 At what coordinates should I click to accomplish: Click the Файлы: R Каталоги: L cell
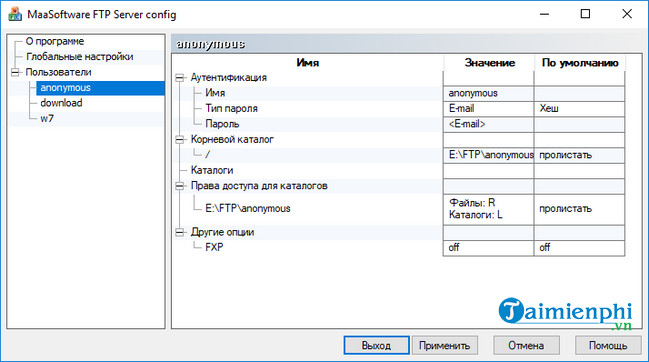coord(488,209)
